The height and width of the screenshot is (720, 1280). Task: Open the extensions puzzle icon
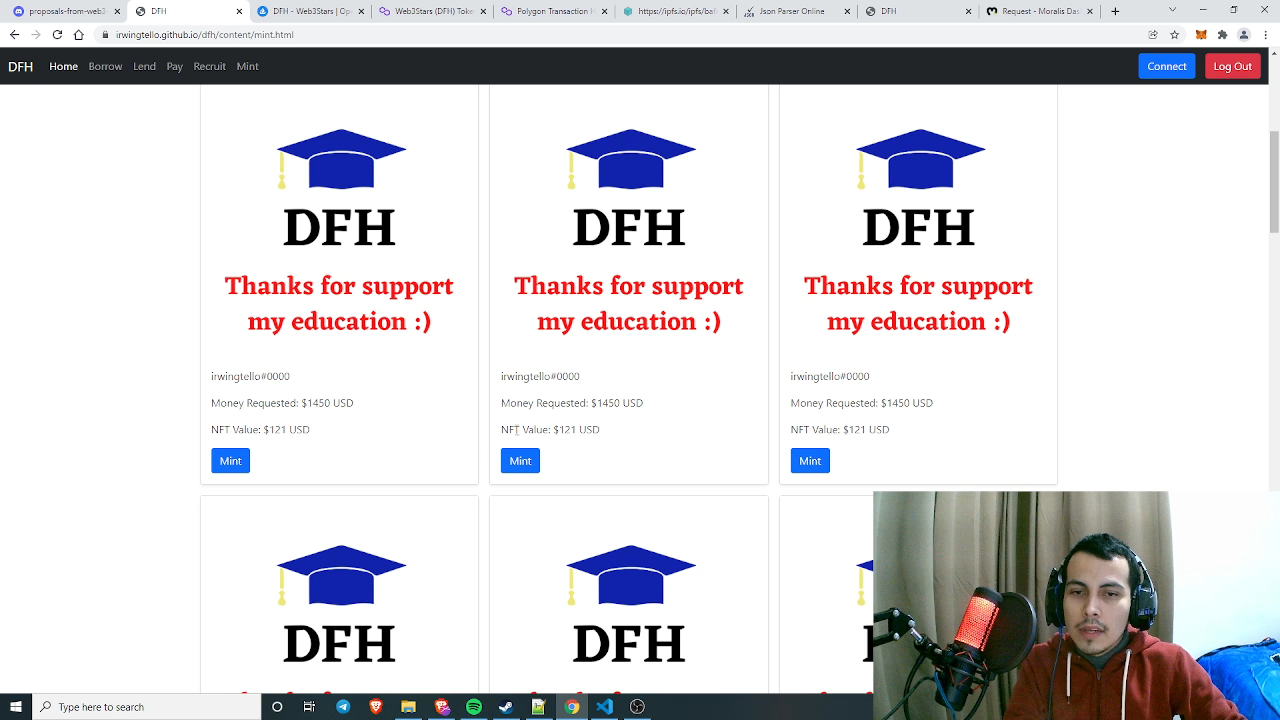(x=1222, y=34)
